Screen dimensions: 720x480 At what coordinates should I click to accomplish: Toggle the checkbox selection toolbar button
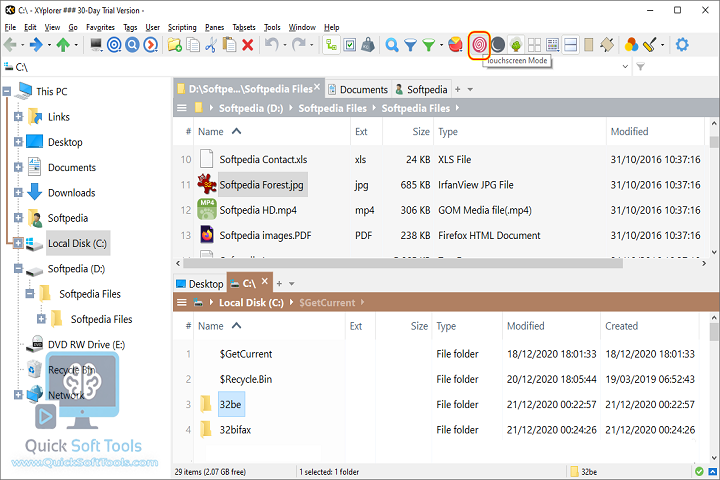350,45
